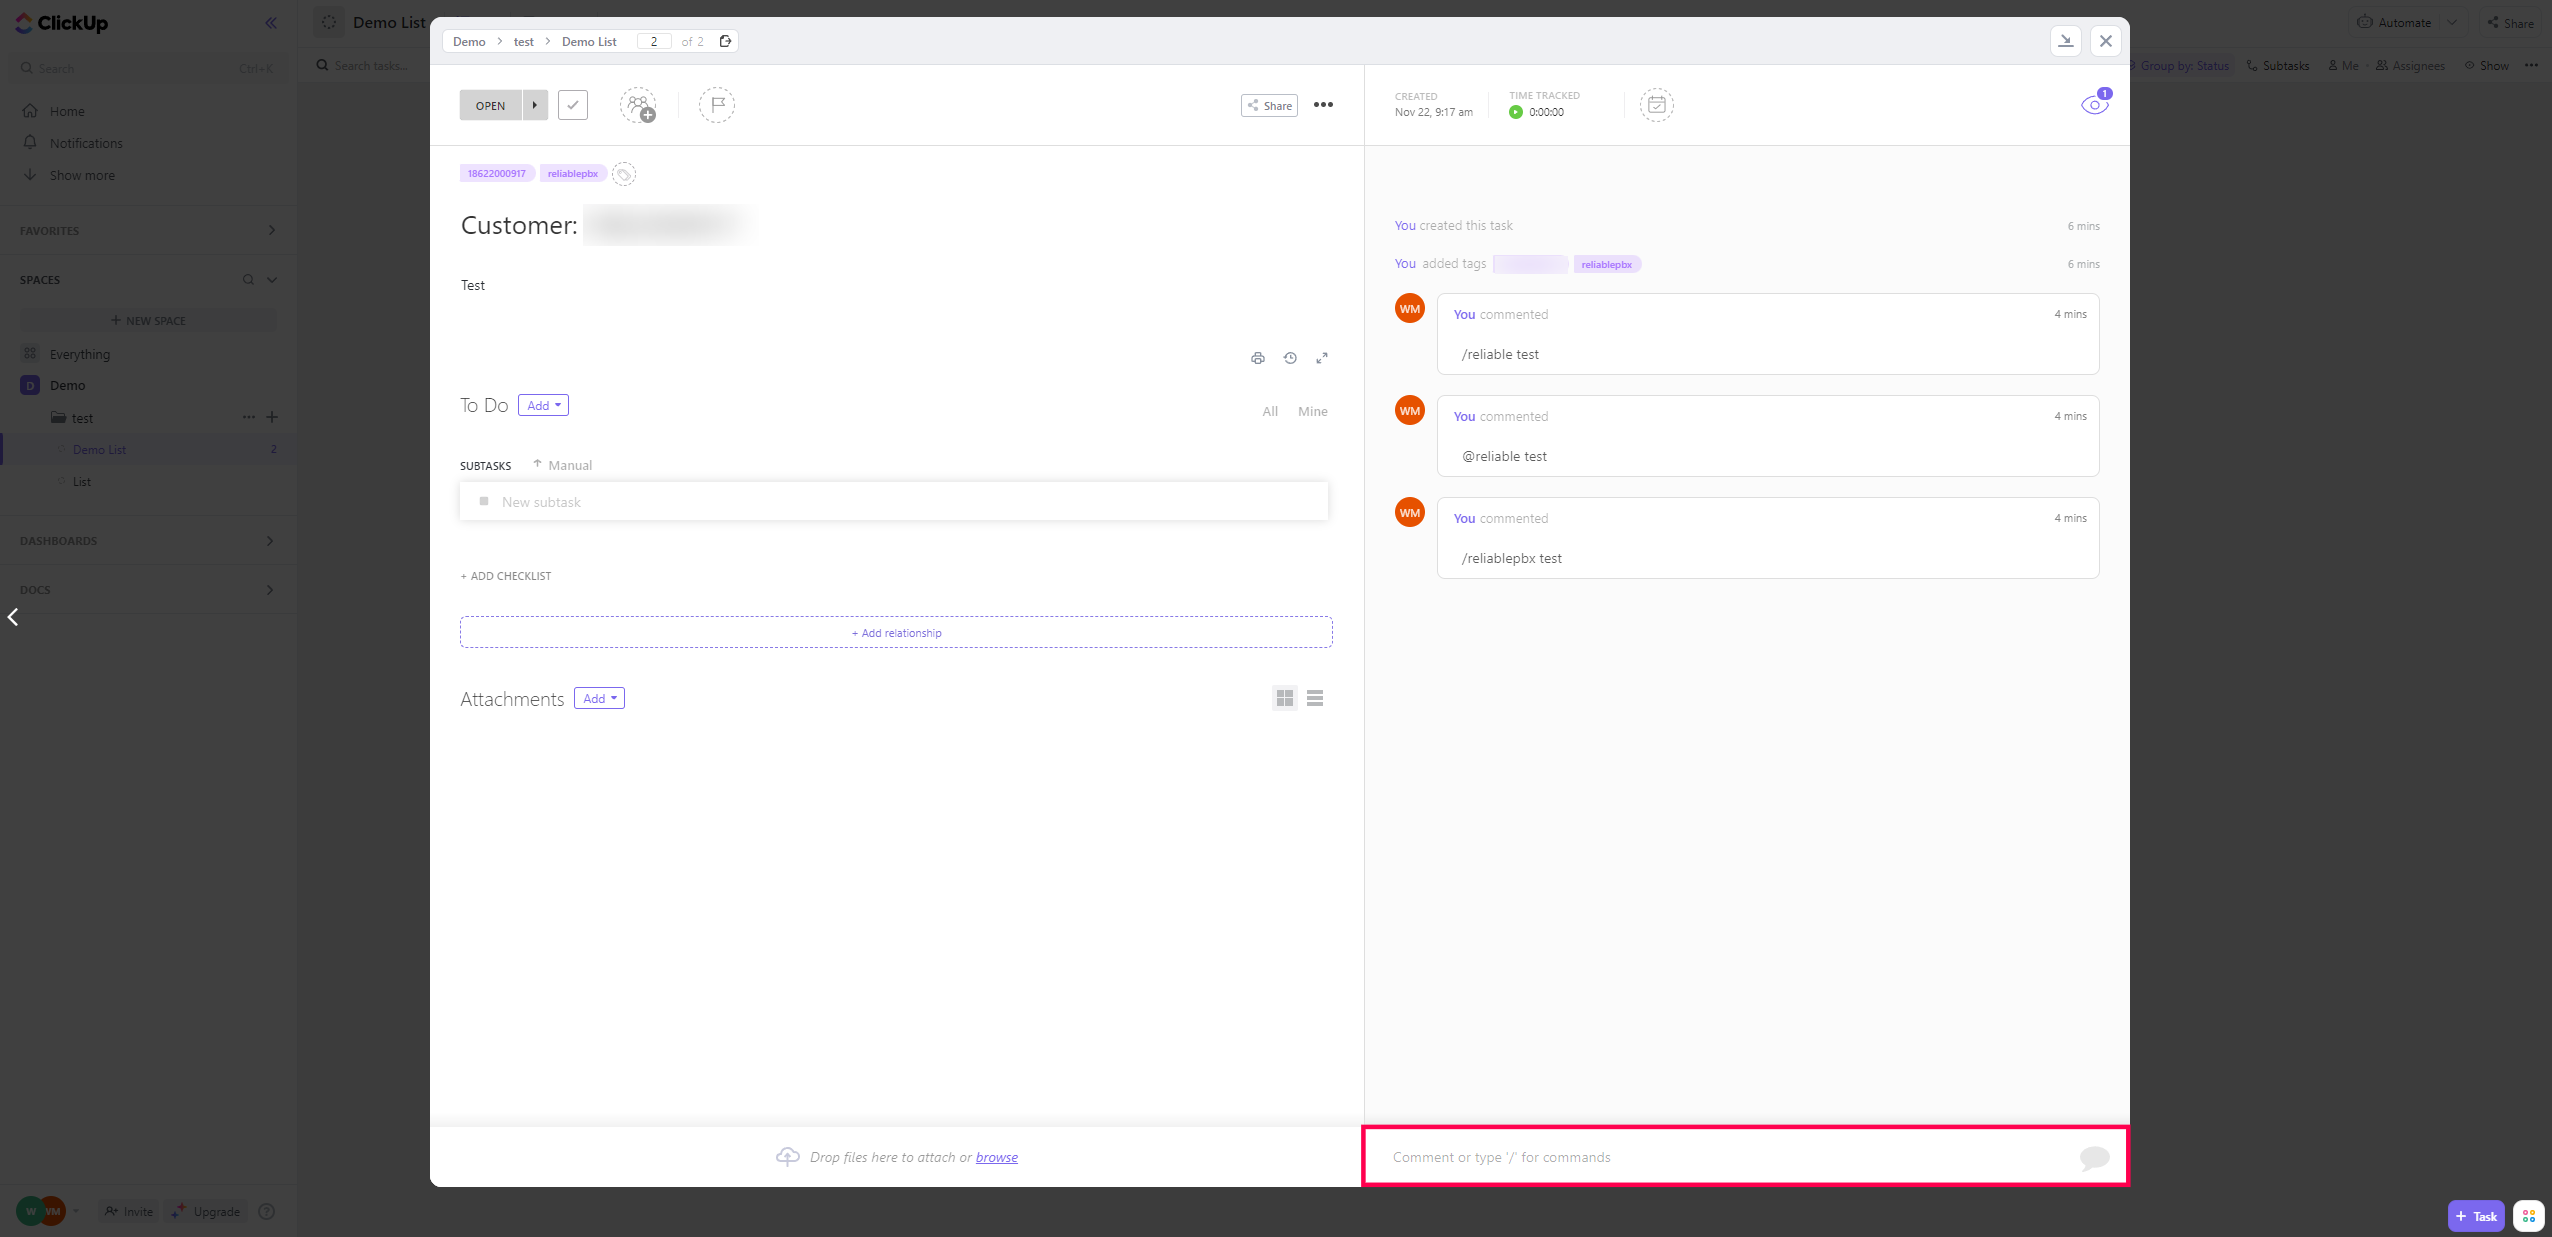Expand the Dashboards section
The image size is (2552, 1237).
coord(270,541)
